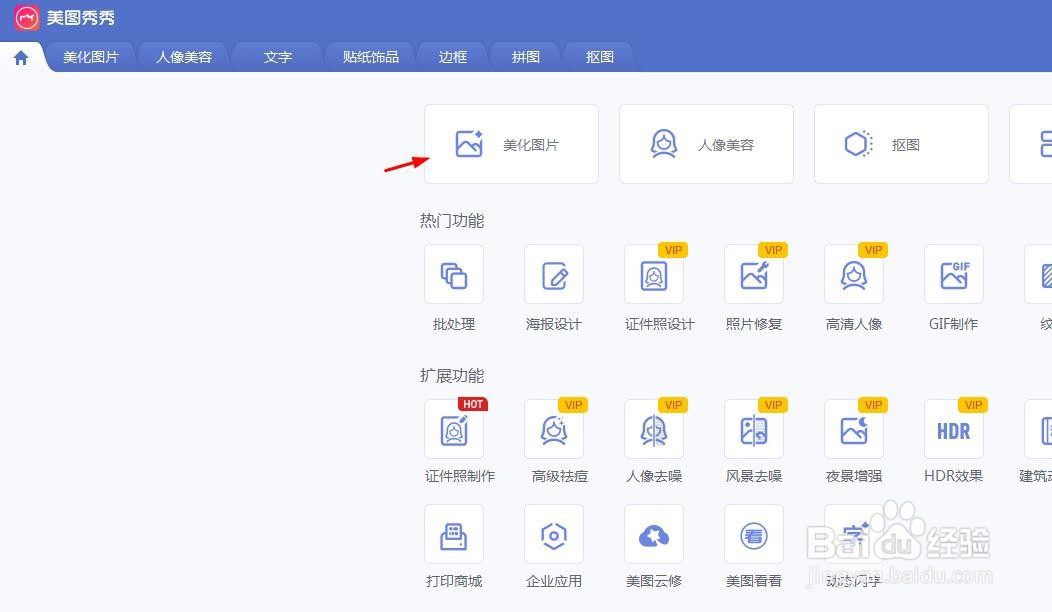Select the 高清人像 feature

(853, 285)
